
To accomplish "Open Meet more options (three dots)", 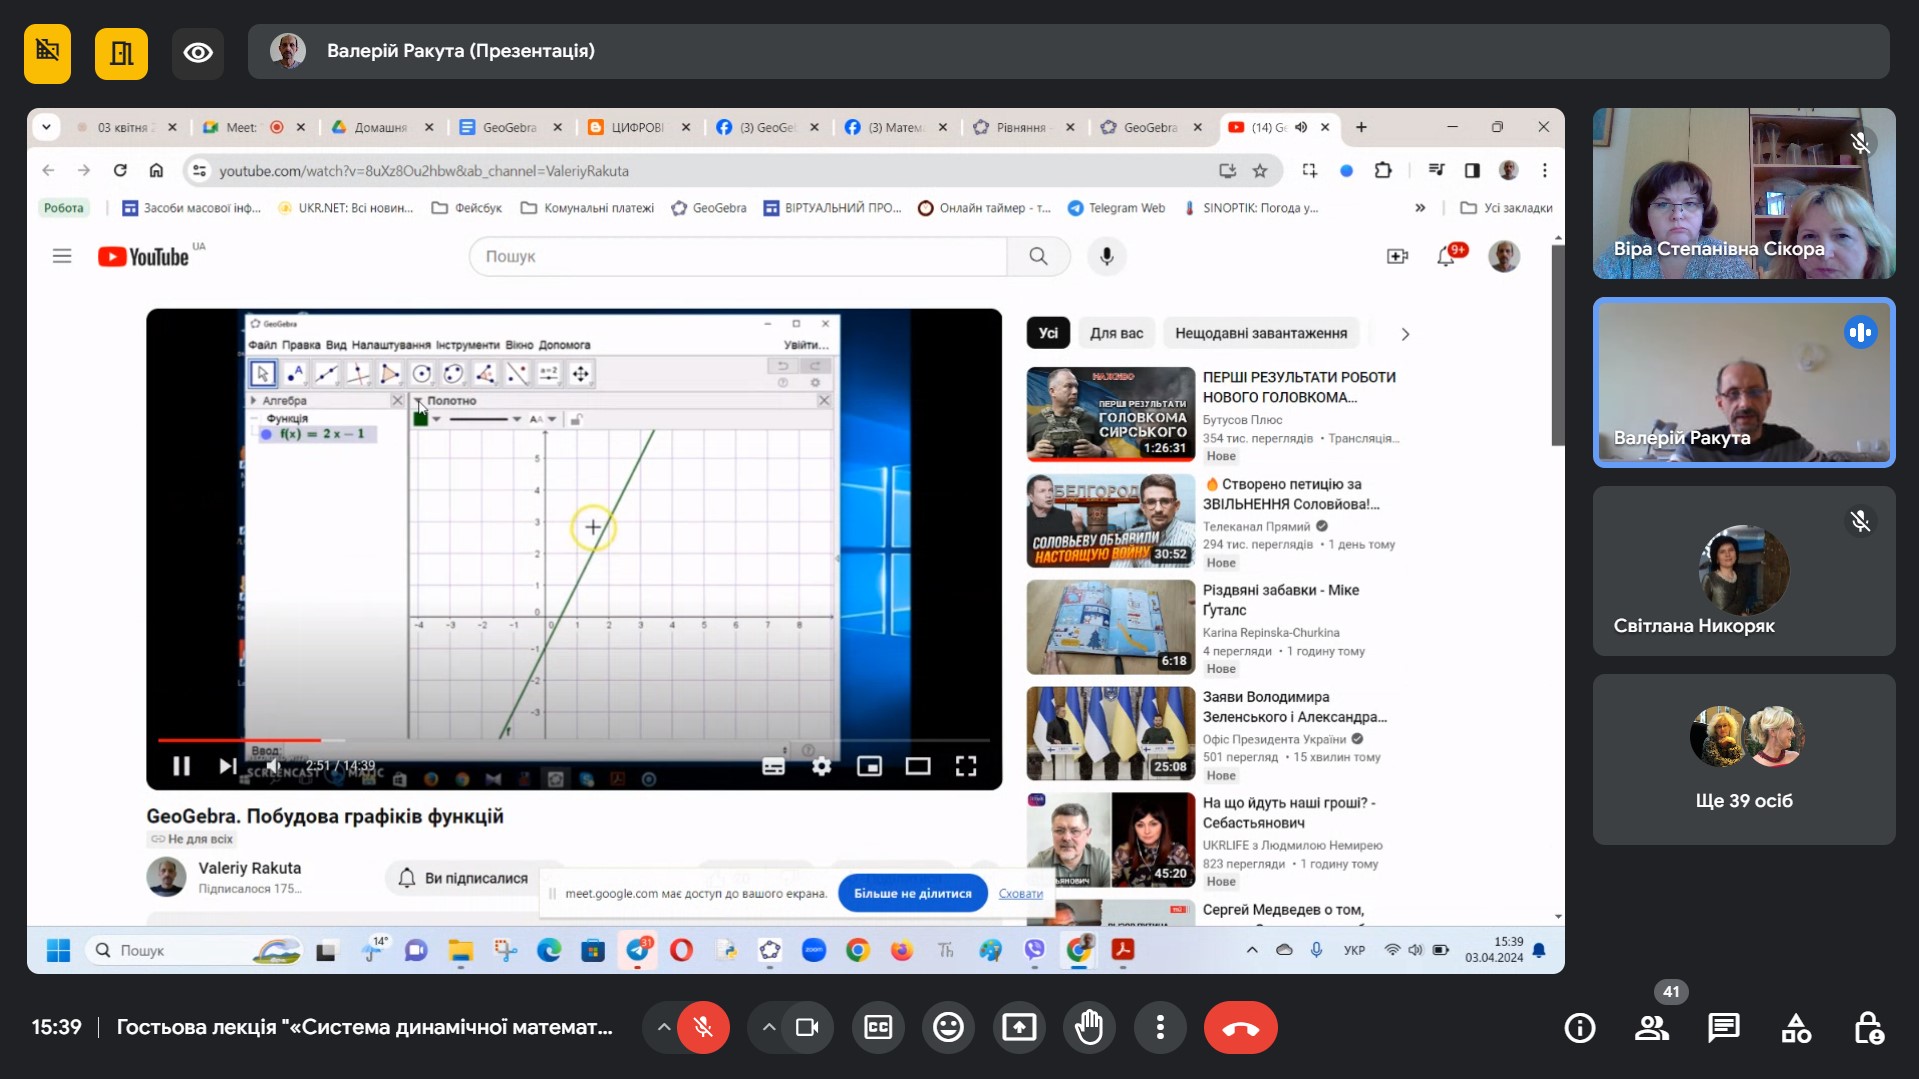I will 1160,1027.
